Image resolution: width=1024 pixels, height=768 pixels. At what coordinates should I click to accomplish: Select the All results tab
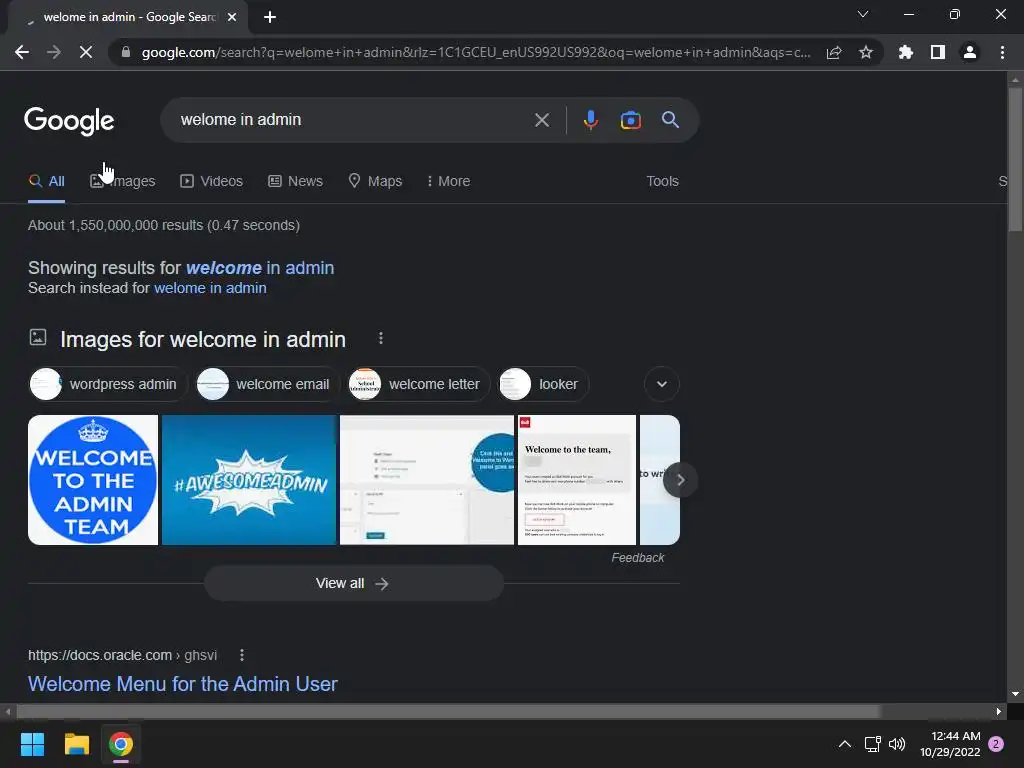coord(46,182)
